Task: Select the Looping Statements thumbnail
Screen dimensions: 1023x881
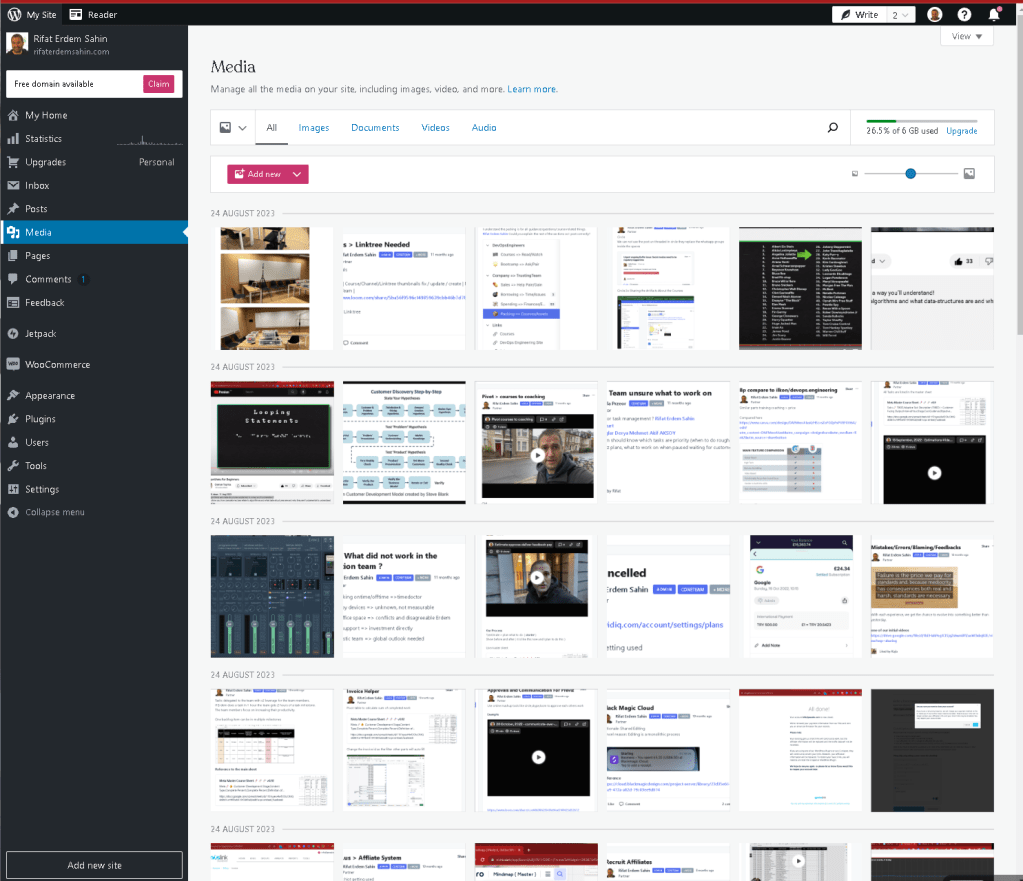Action: (x=272, y=442)
